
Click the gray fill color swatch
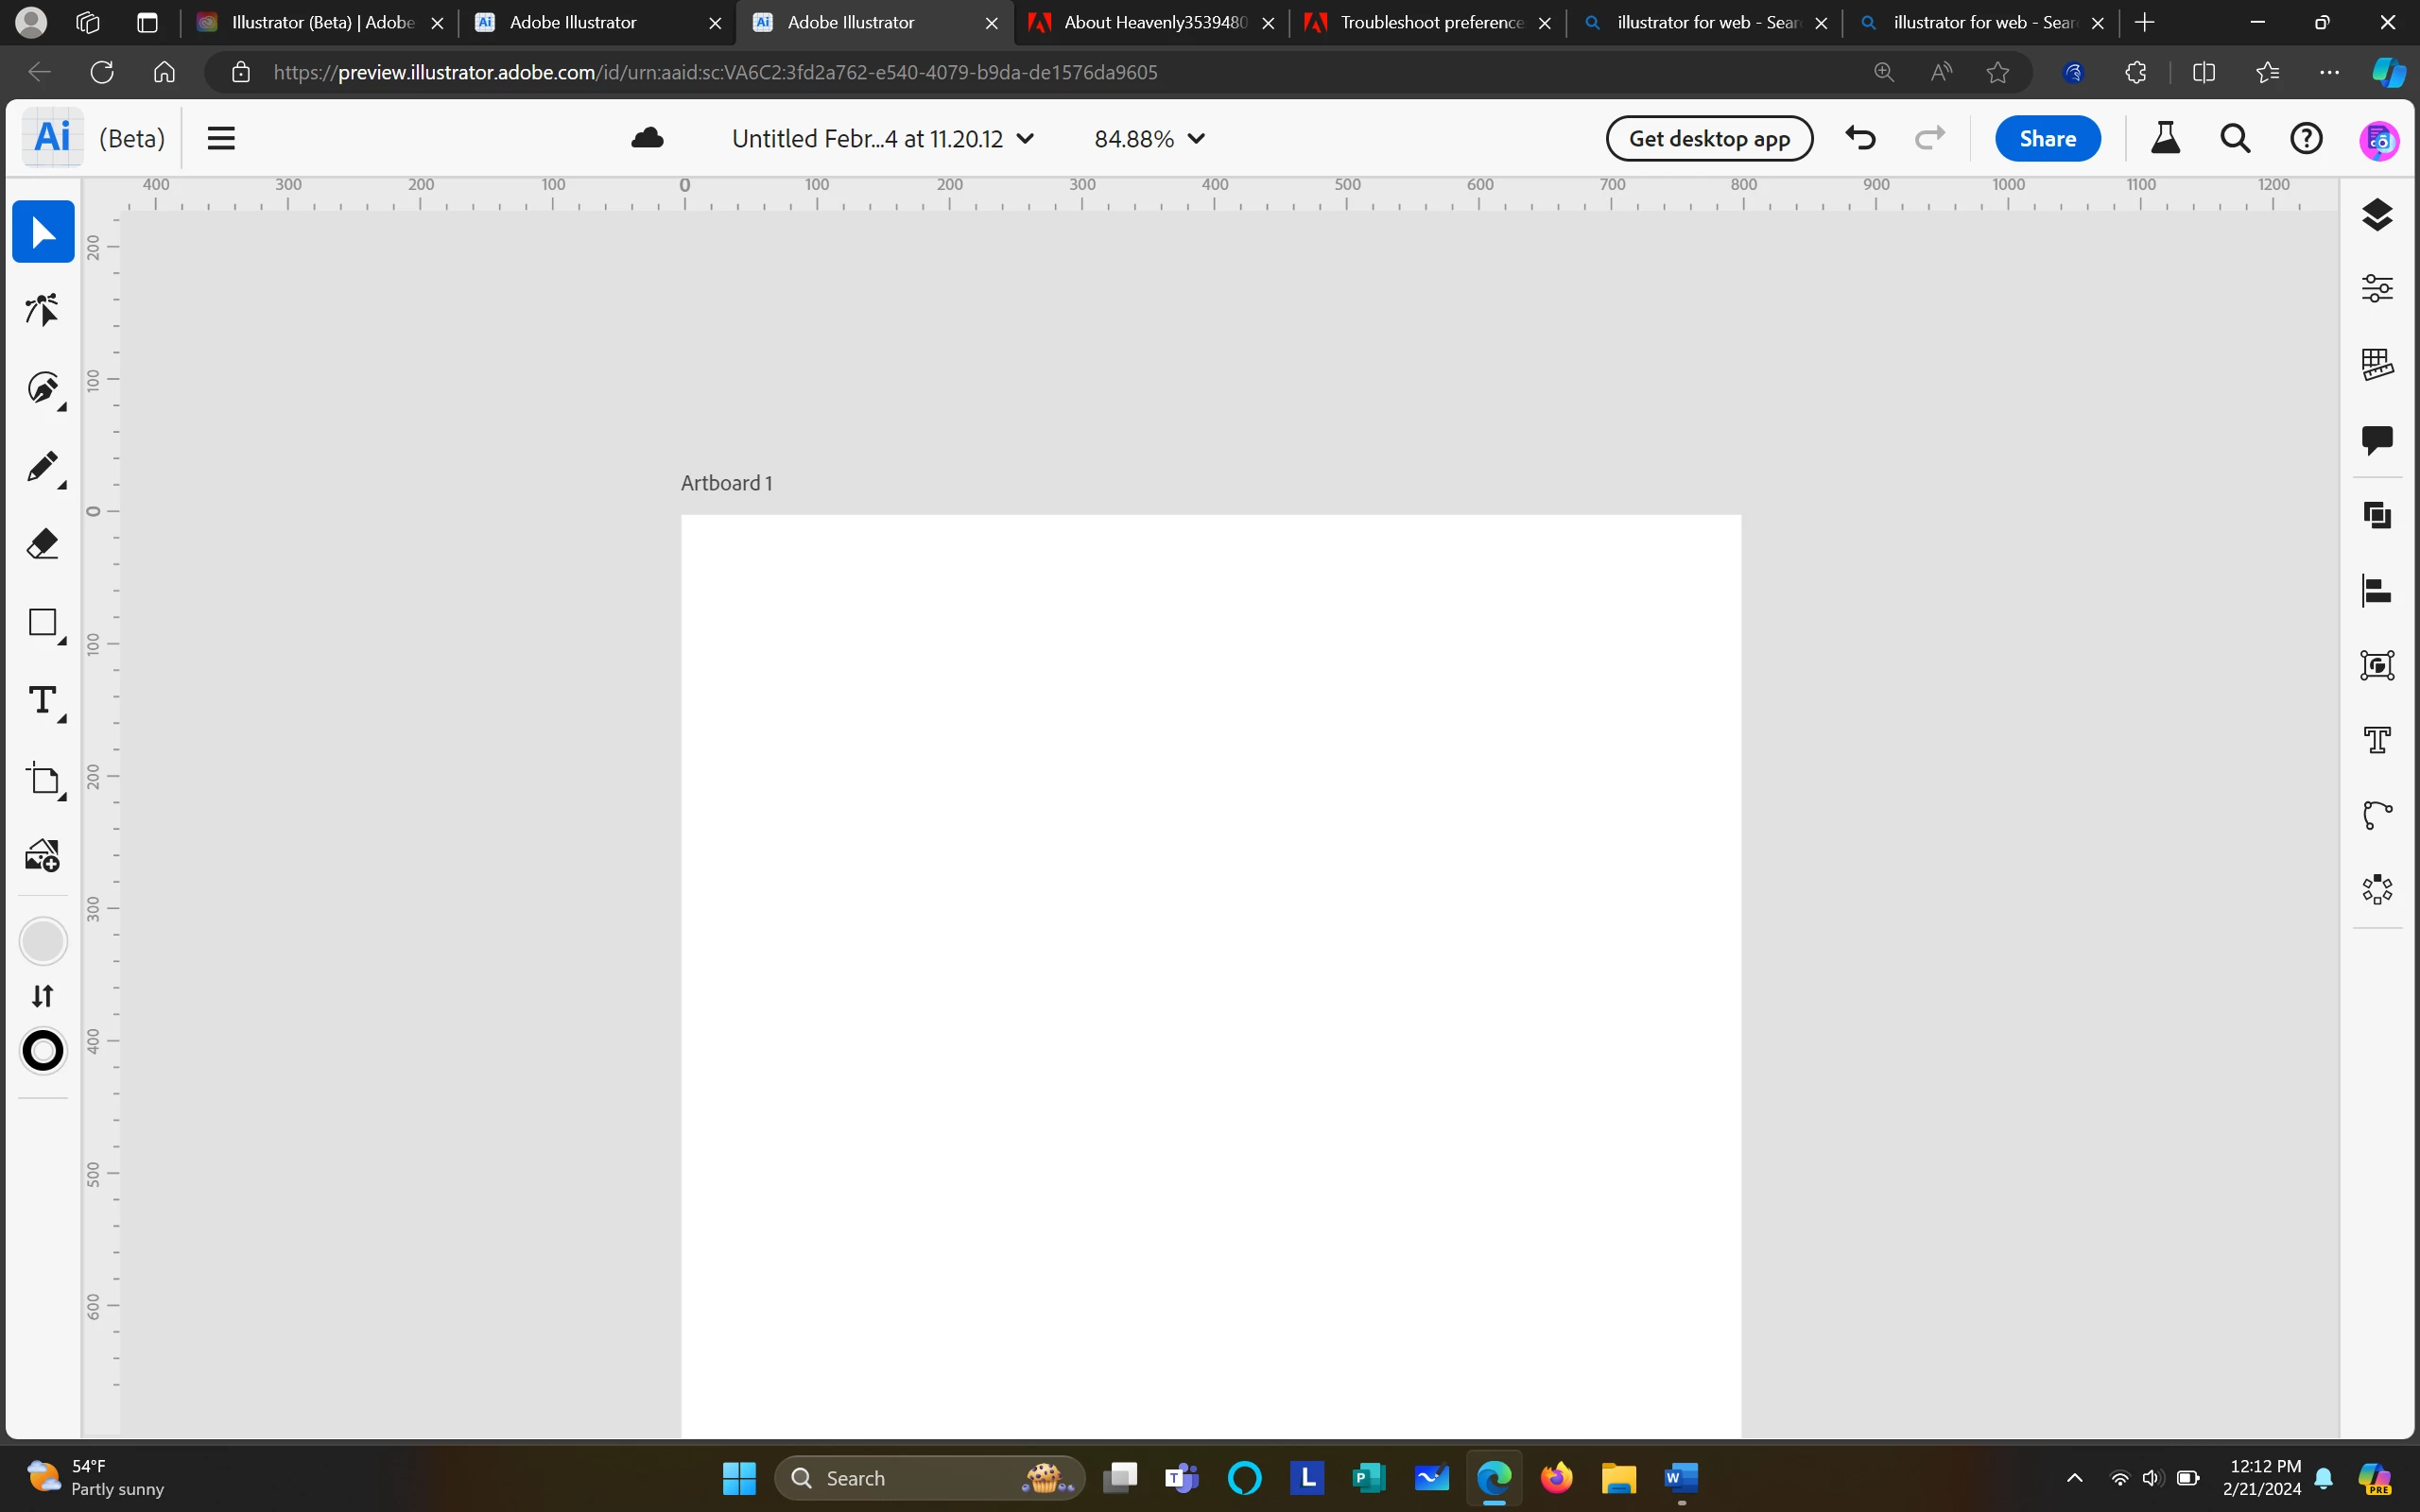43,941
